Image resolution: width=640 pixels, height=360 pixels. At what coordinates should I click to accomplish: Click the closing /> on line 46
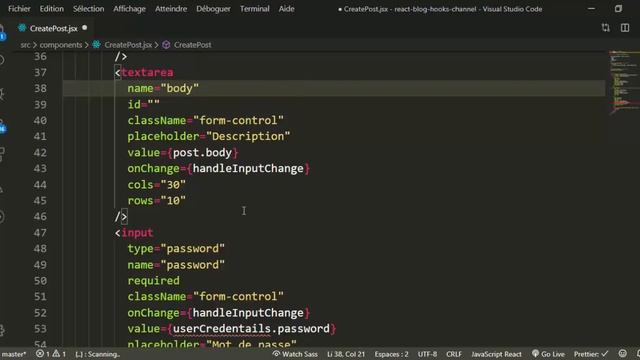click(x=121, y=216)
